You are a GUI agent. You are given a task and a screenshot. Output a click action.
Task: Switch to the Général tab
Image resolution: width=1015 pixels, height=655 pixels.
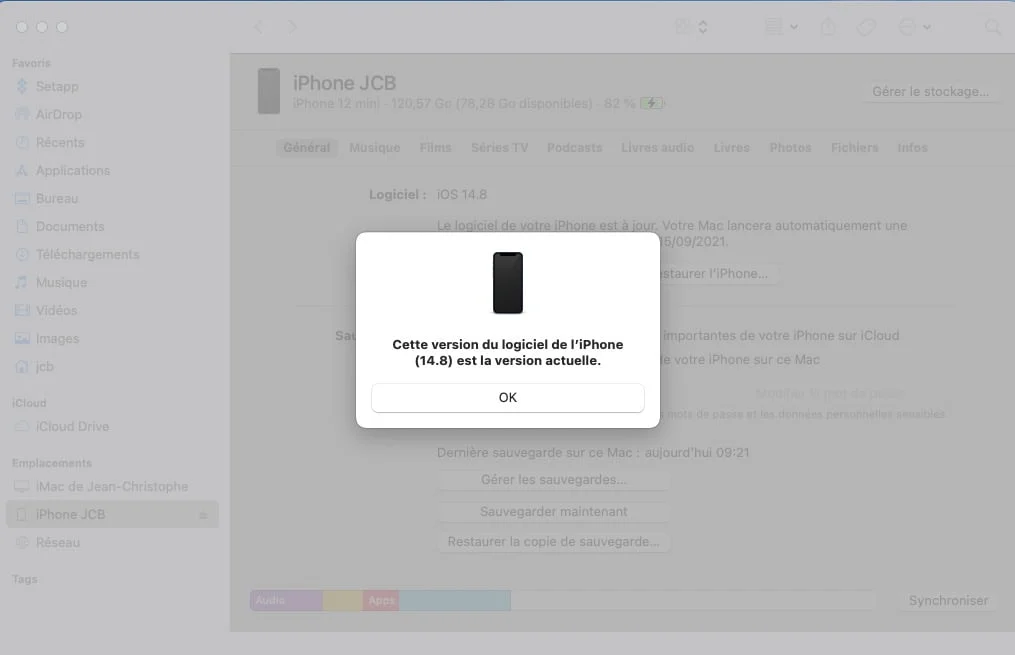tap(307, 148)
